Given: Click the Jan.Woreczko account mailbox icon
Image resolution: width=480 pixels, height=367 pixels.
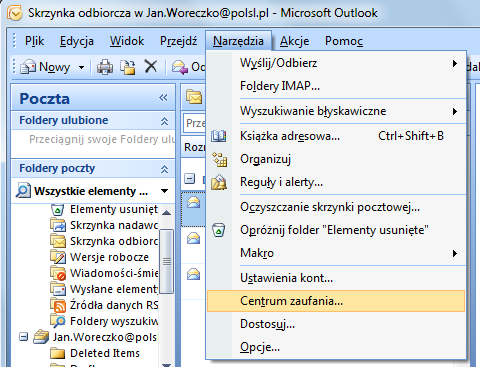Looking at the screenshot, I should (x=41, y=337).
